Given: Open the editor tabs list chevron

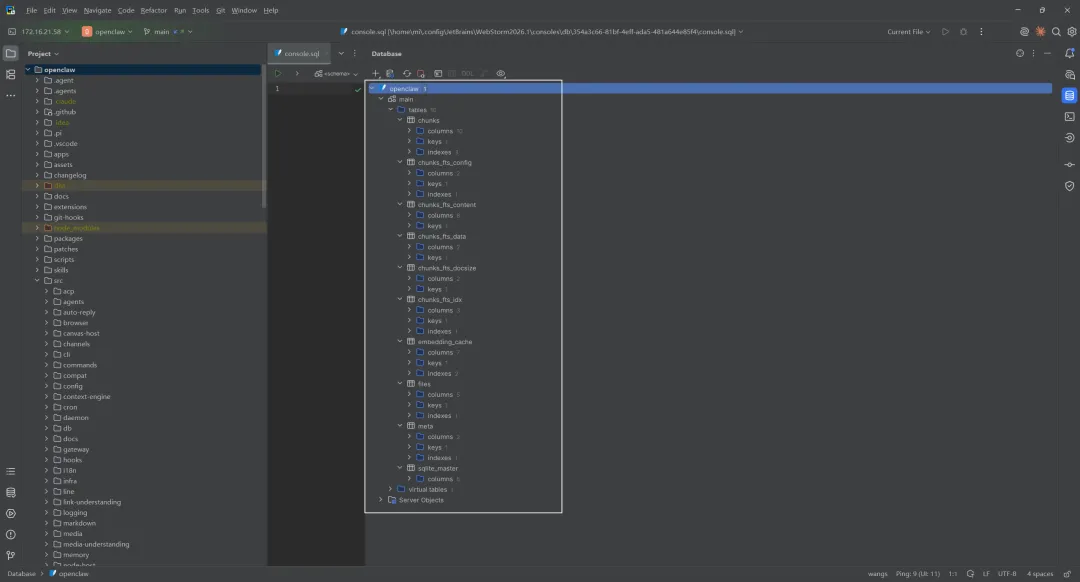Looking at the screenshot, I should click(x=340, y=53).
